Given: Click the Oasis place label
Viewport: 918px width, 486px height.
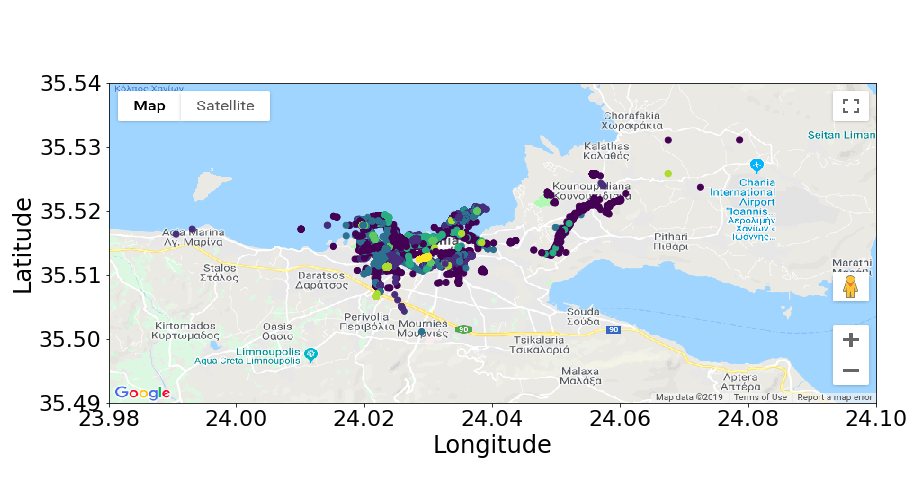Looking at the screenshot, I should (x=278, y=331).
